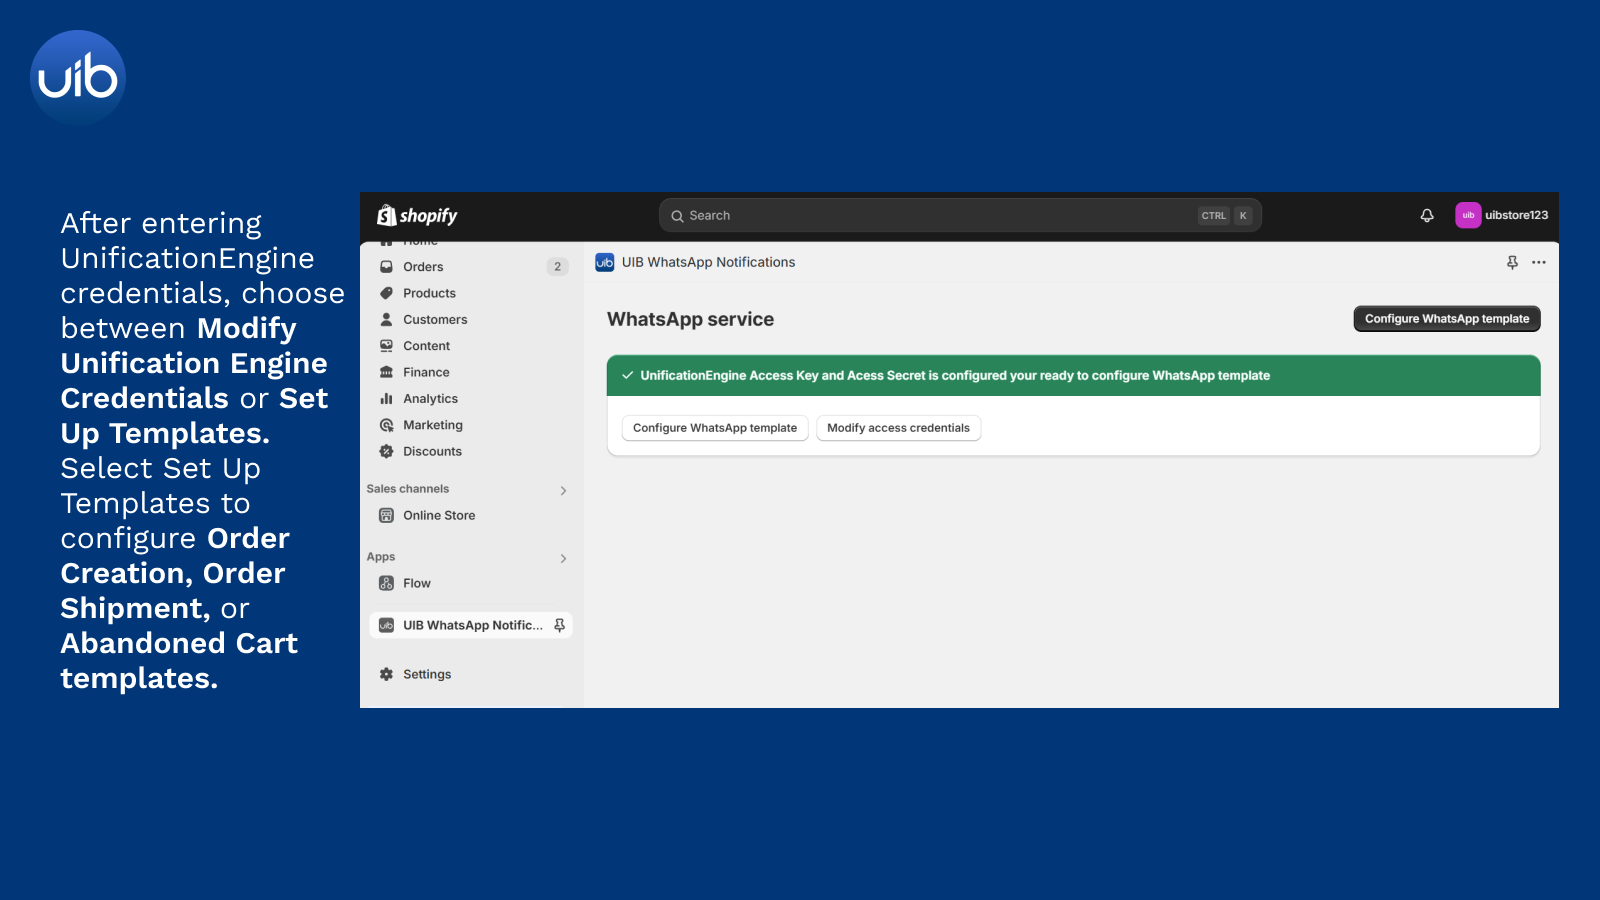Click the Finance bank icon
This screenshot has height=900, width=1600.
click(x=386, y=372)
